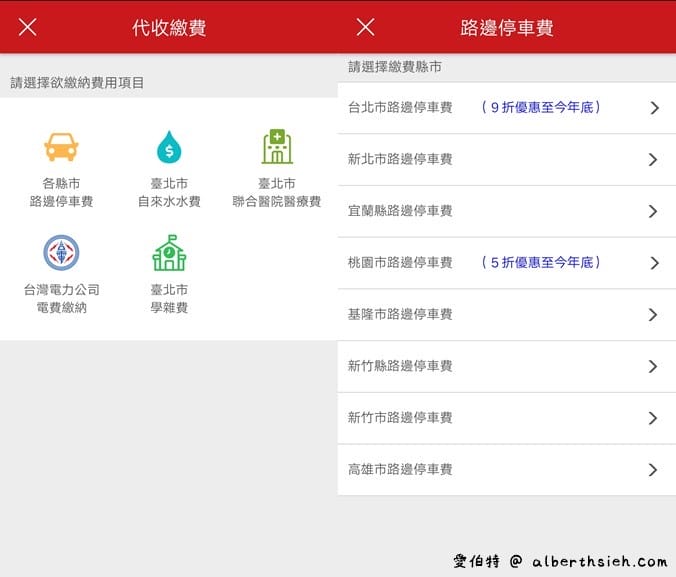Close the 代收繳費 screen with X

coord(28,28)
